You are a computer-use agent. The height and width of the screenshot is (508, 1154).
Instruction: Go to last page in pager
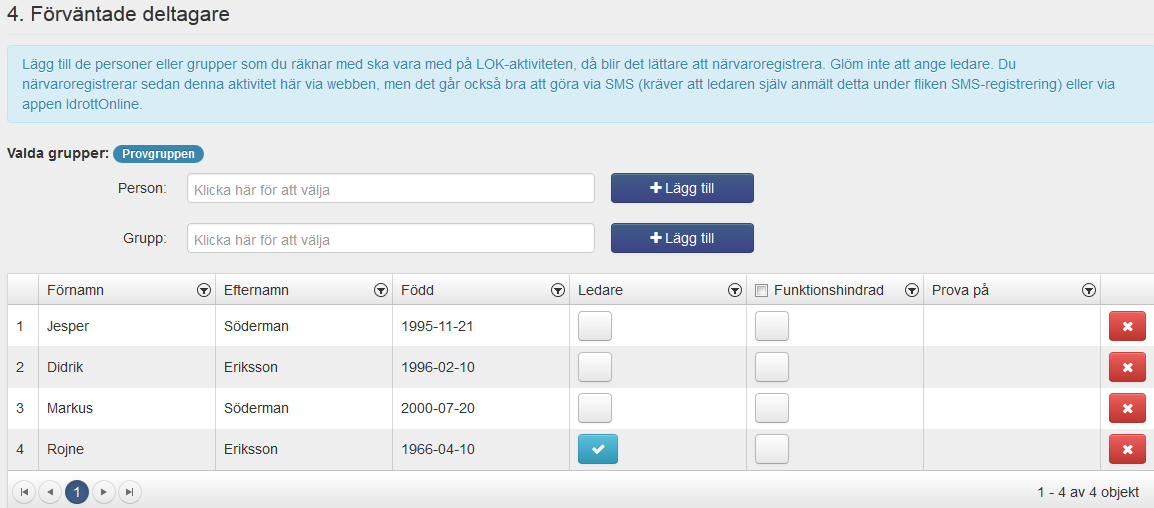pos(130,492)
